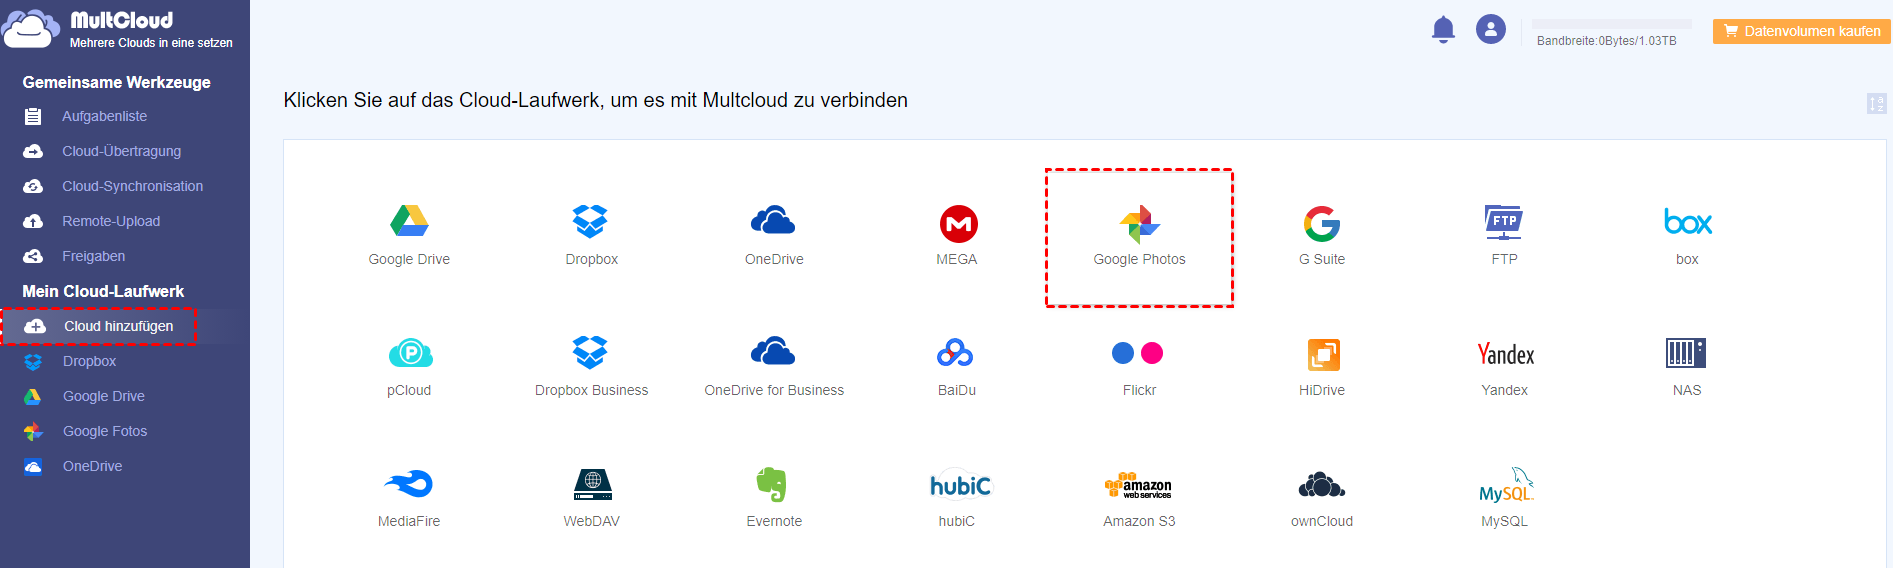Open Cloud-Übertragung in sidebar
The image size is (1893, 568).
[x=121, y=151]
